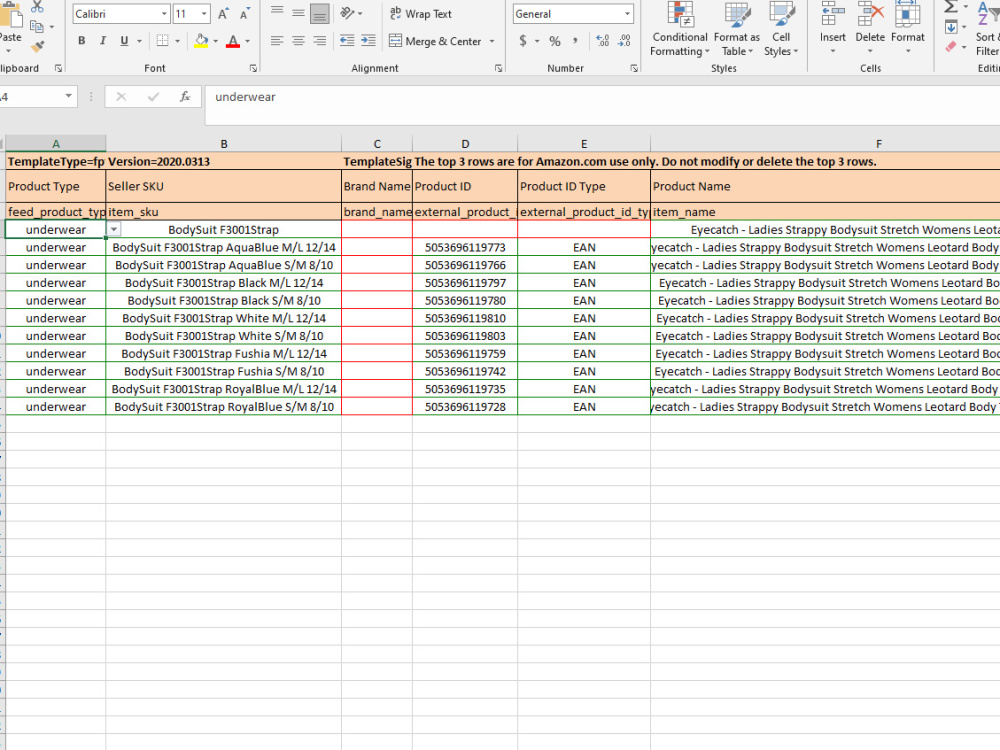
Task: Click Insert Function fx button
Action: (x=185, y=97)
